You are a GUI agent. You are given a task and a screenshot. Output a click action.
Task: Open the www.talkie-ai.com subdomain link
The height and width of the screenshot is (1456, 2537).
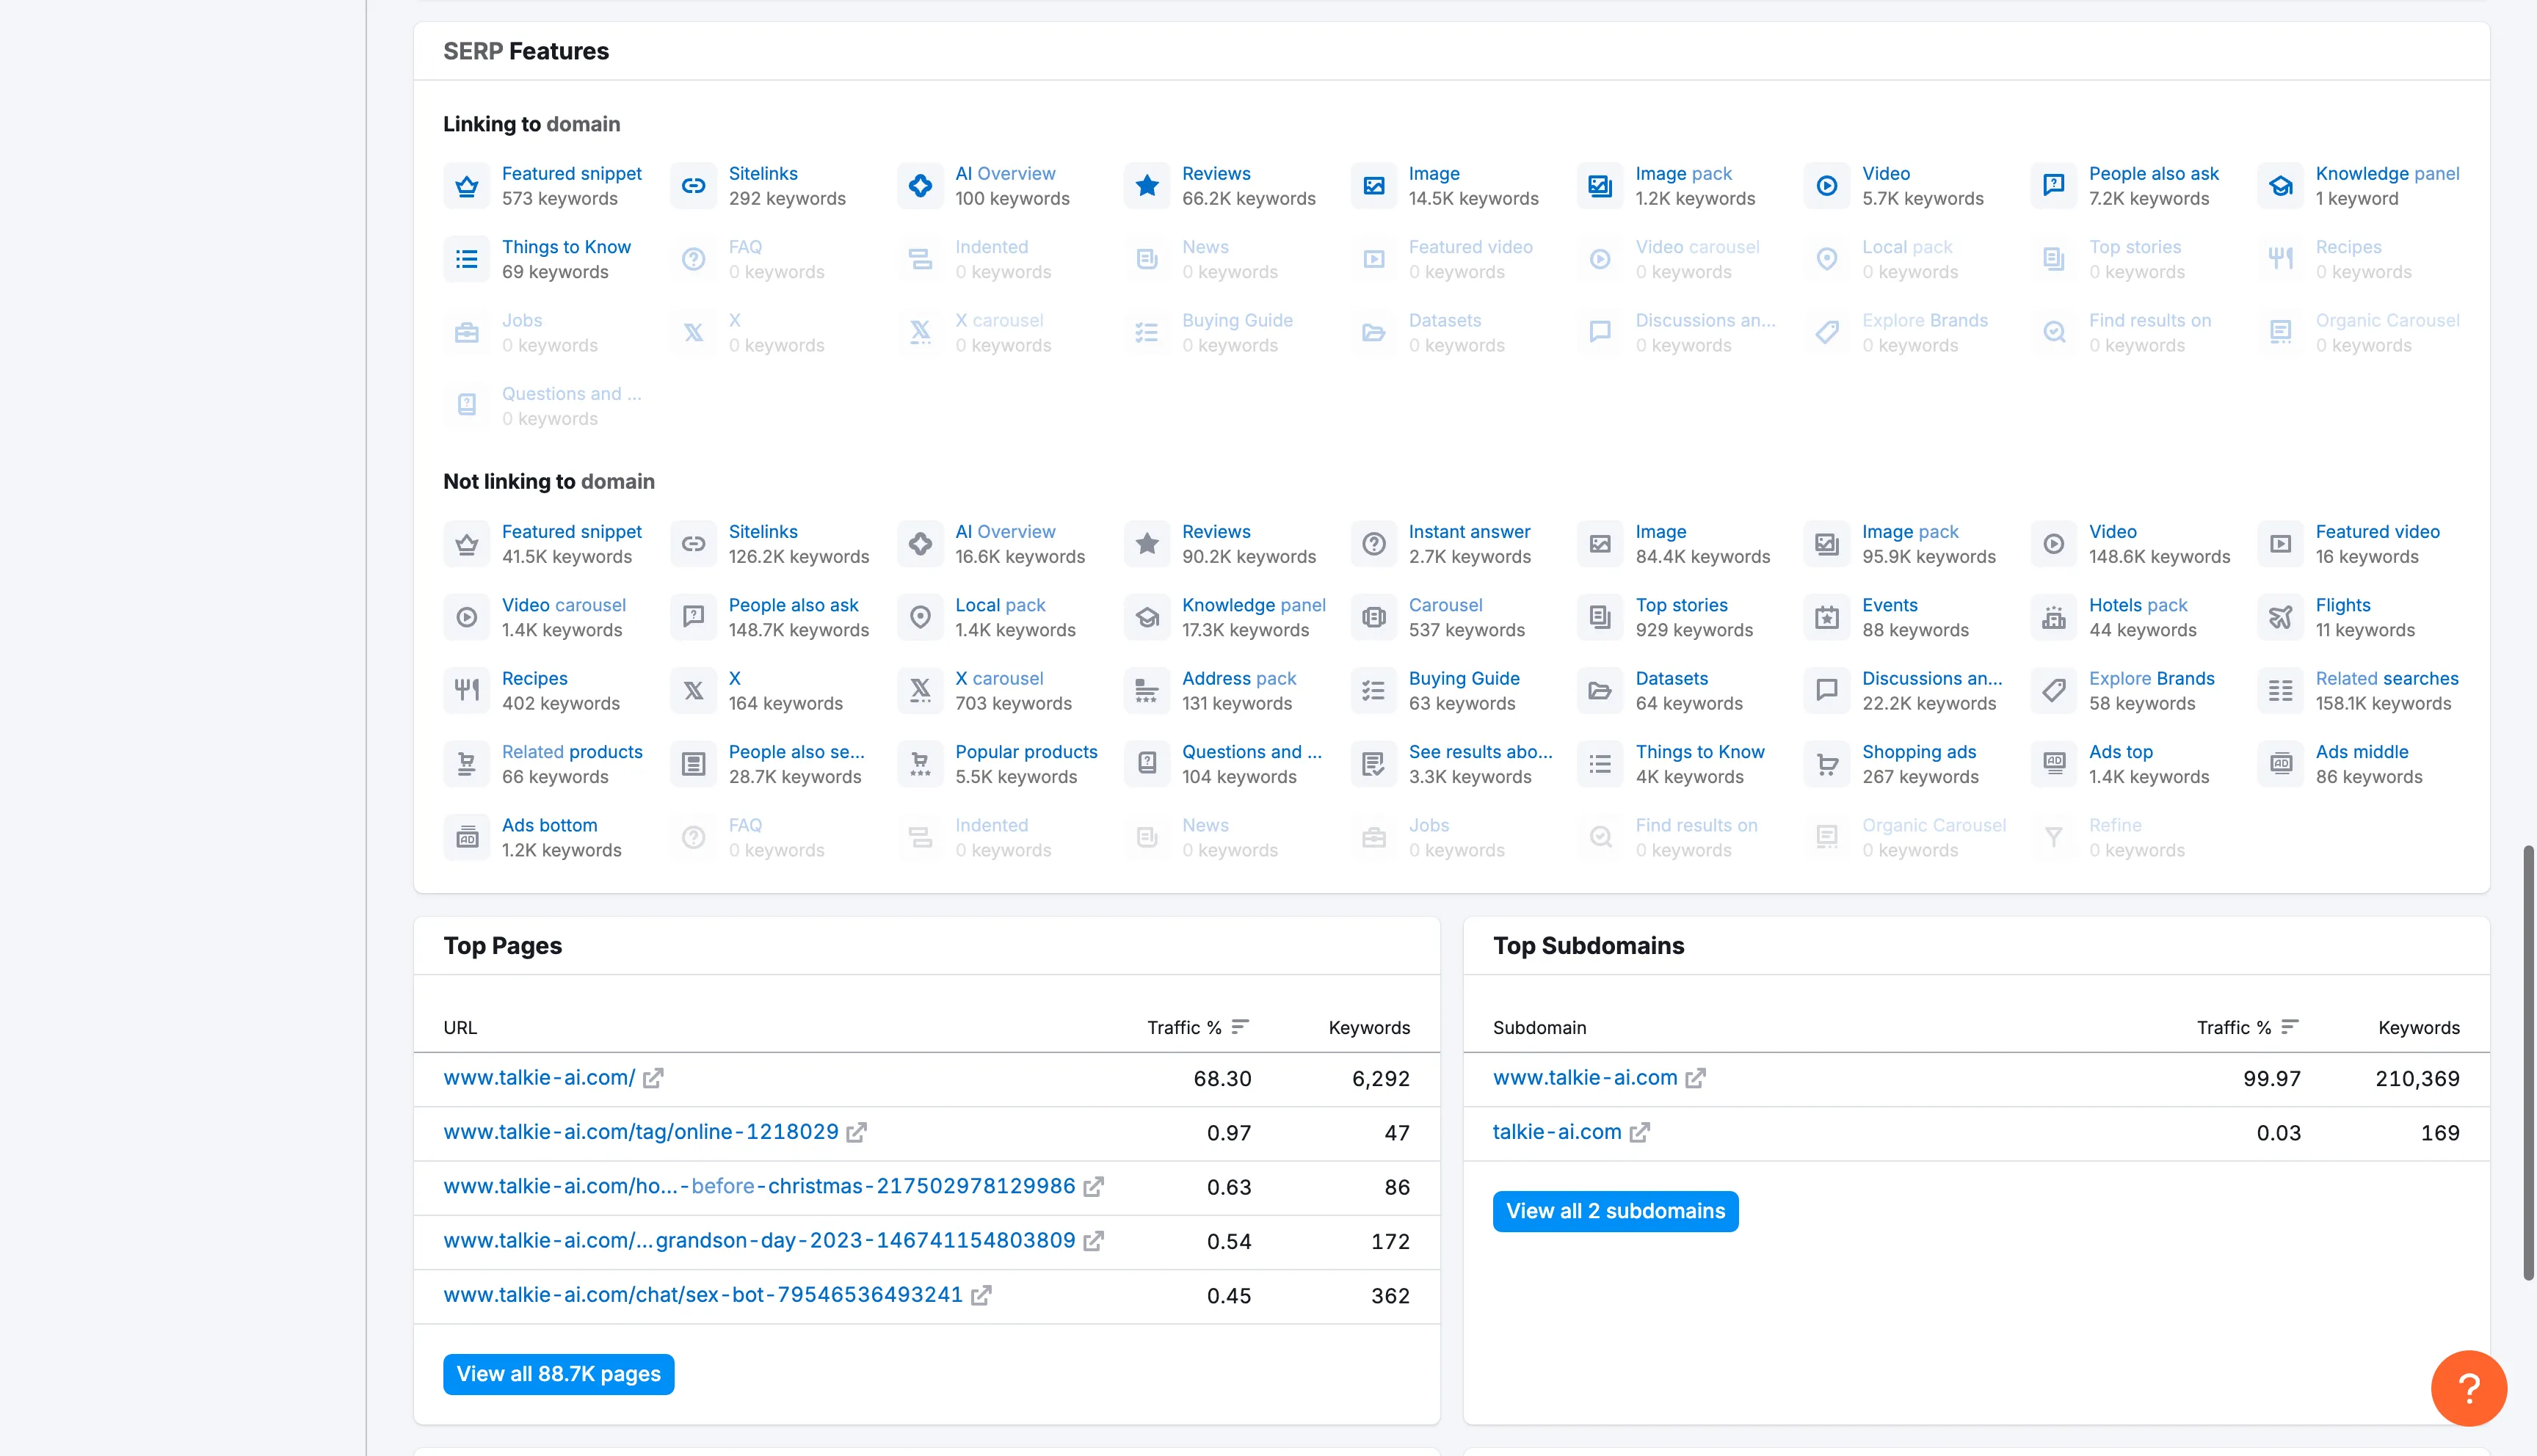click(x=1585, y=1077)
